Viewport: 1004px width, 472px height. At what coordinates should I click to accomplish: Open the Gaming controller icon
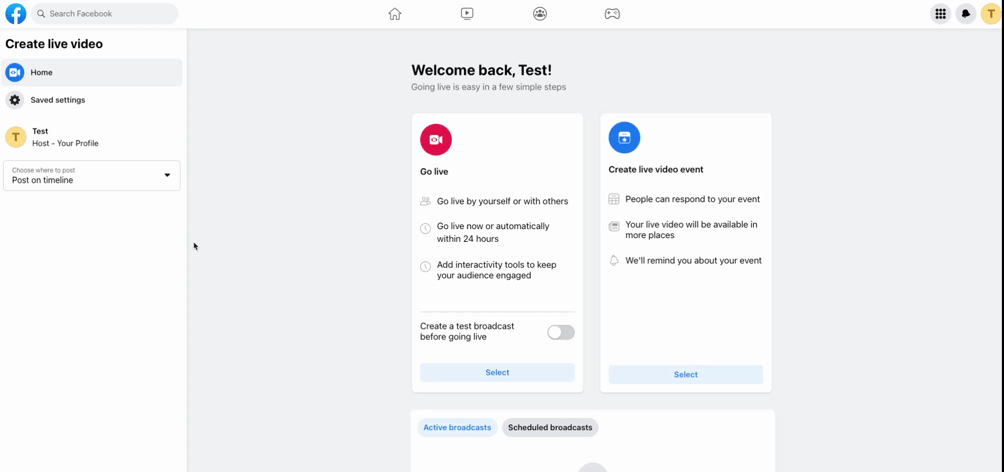tap(612, 14)
